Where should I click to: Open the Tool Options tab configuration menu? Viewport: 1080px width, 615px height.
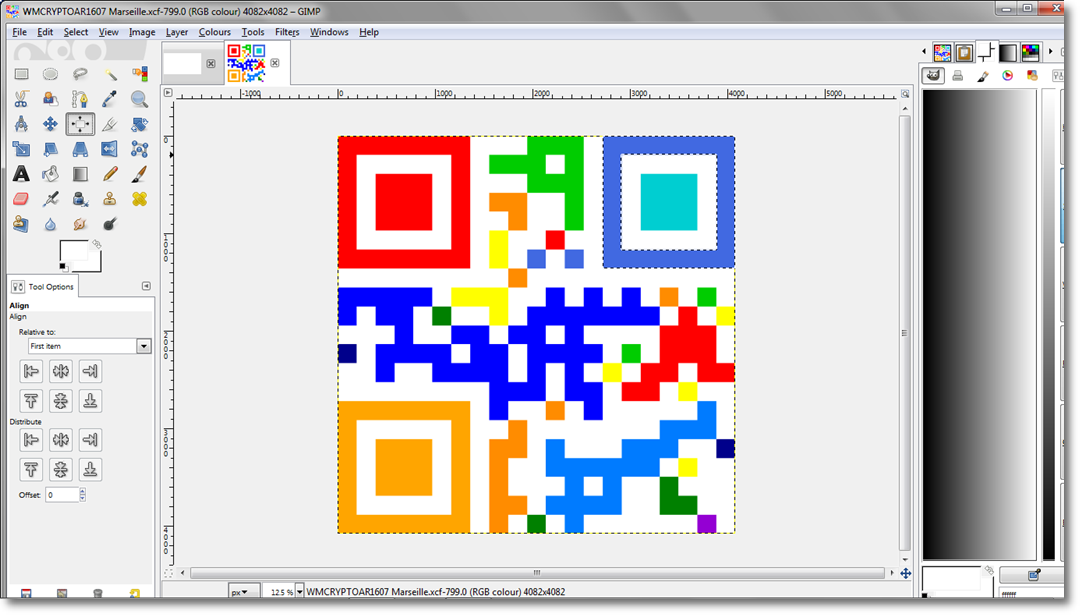point(146,286)
